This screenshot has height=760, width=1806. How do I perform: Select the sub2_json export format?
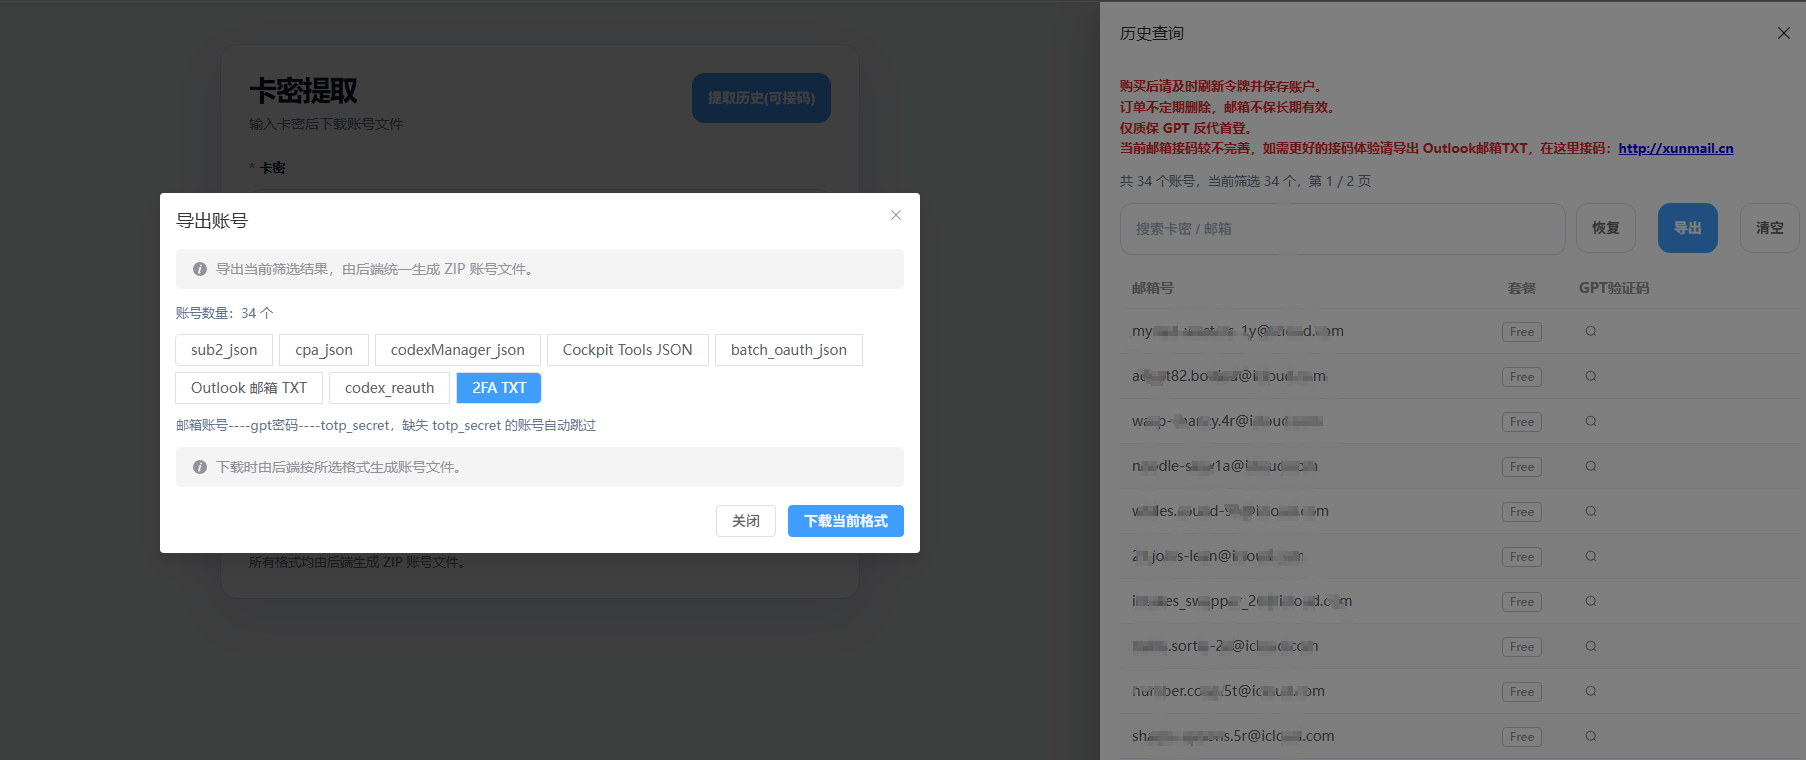(x=224, y=350)
